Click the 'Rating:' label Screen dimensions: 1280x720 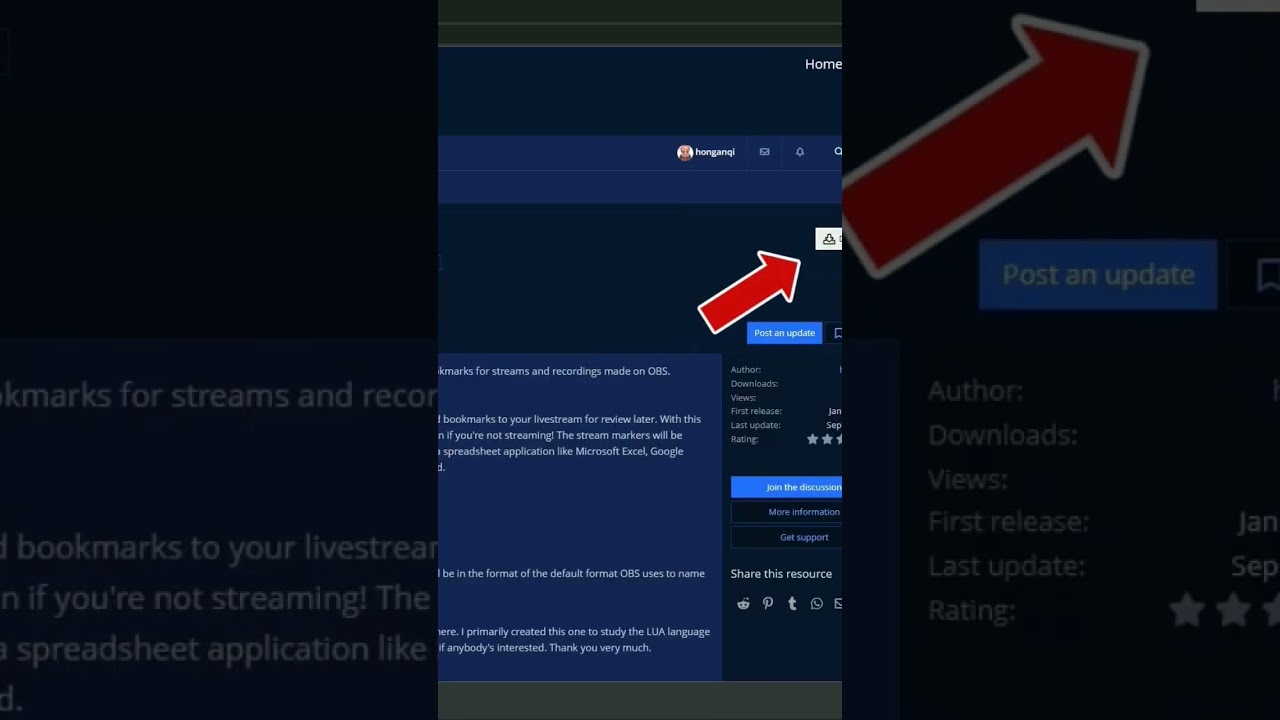point(745,439)
